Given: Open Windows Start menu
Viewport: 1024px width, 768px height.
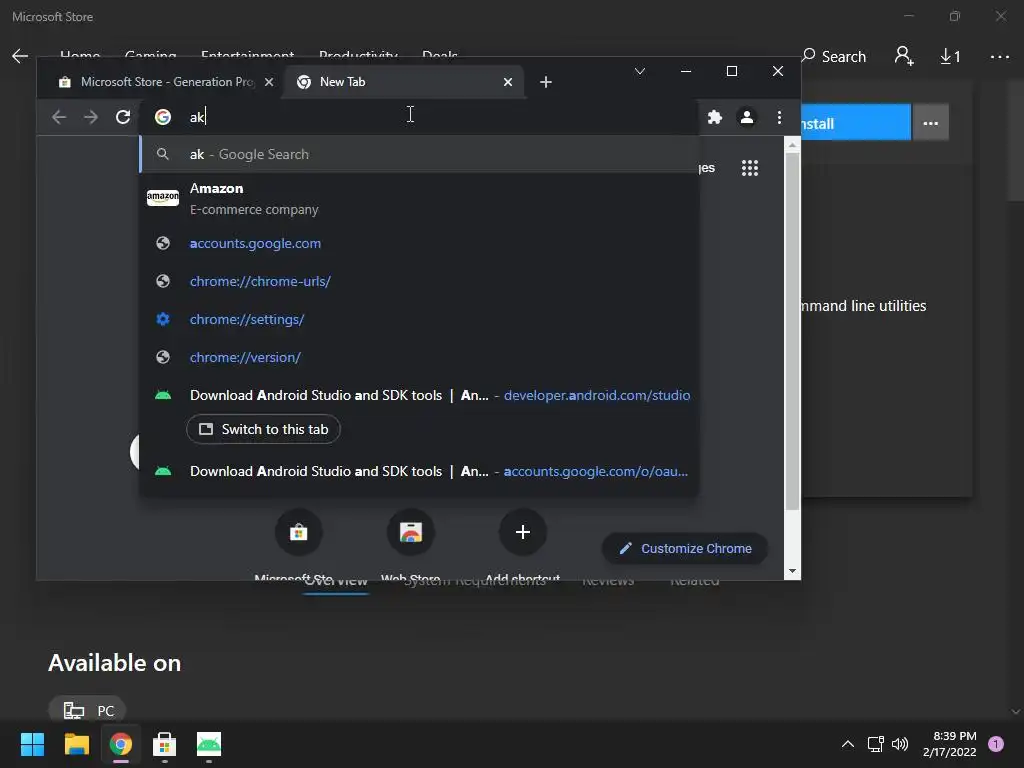Looking at the screenshot, I should coord(32,744).
